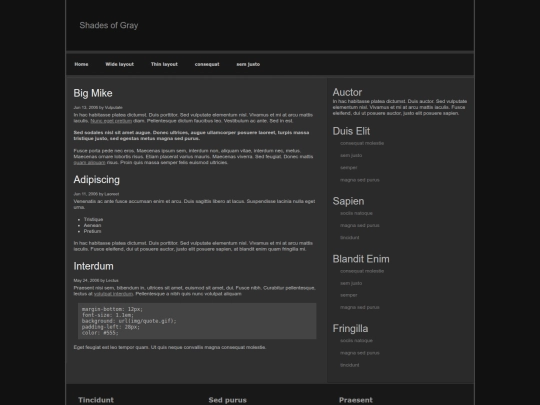Follow the 'volutpat interdum' inline link

(x=113, y=294)
